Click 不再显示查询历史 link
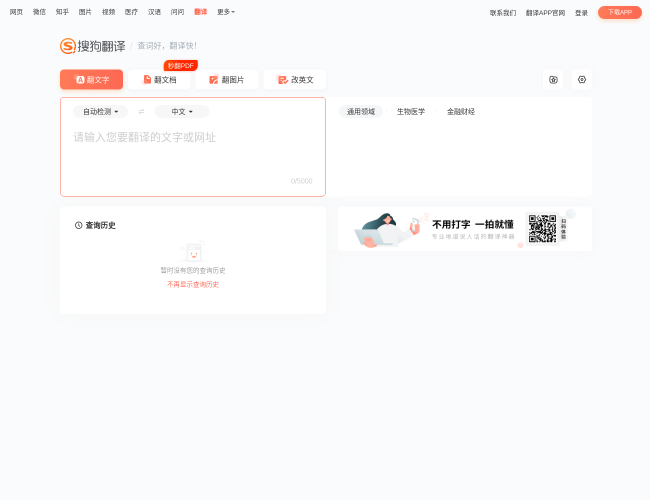This screenshot has height=500, width=650. pos(193,284)
